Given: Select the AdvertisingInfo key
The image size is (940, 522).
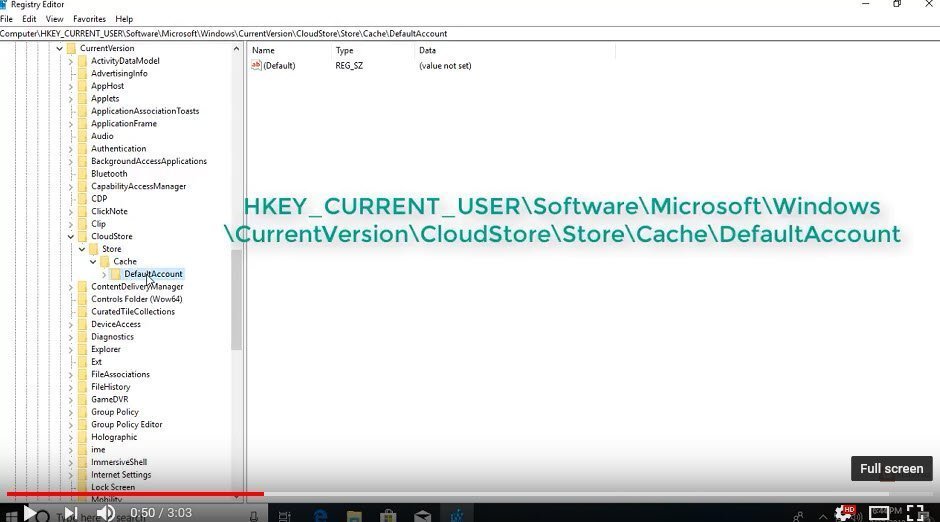Looking at the screenshot, I should pyautogui.click(x=119, y=74).
